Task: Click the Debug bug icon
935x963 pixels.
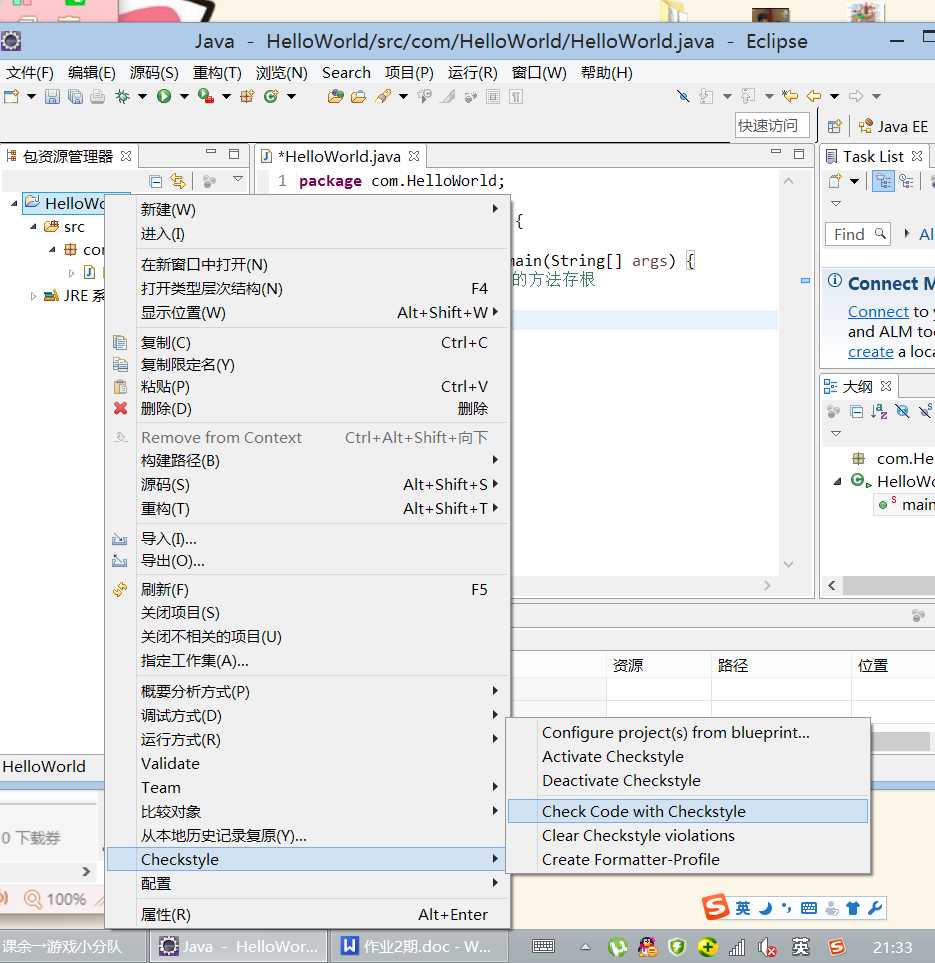Action: coord(123,96)
